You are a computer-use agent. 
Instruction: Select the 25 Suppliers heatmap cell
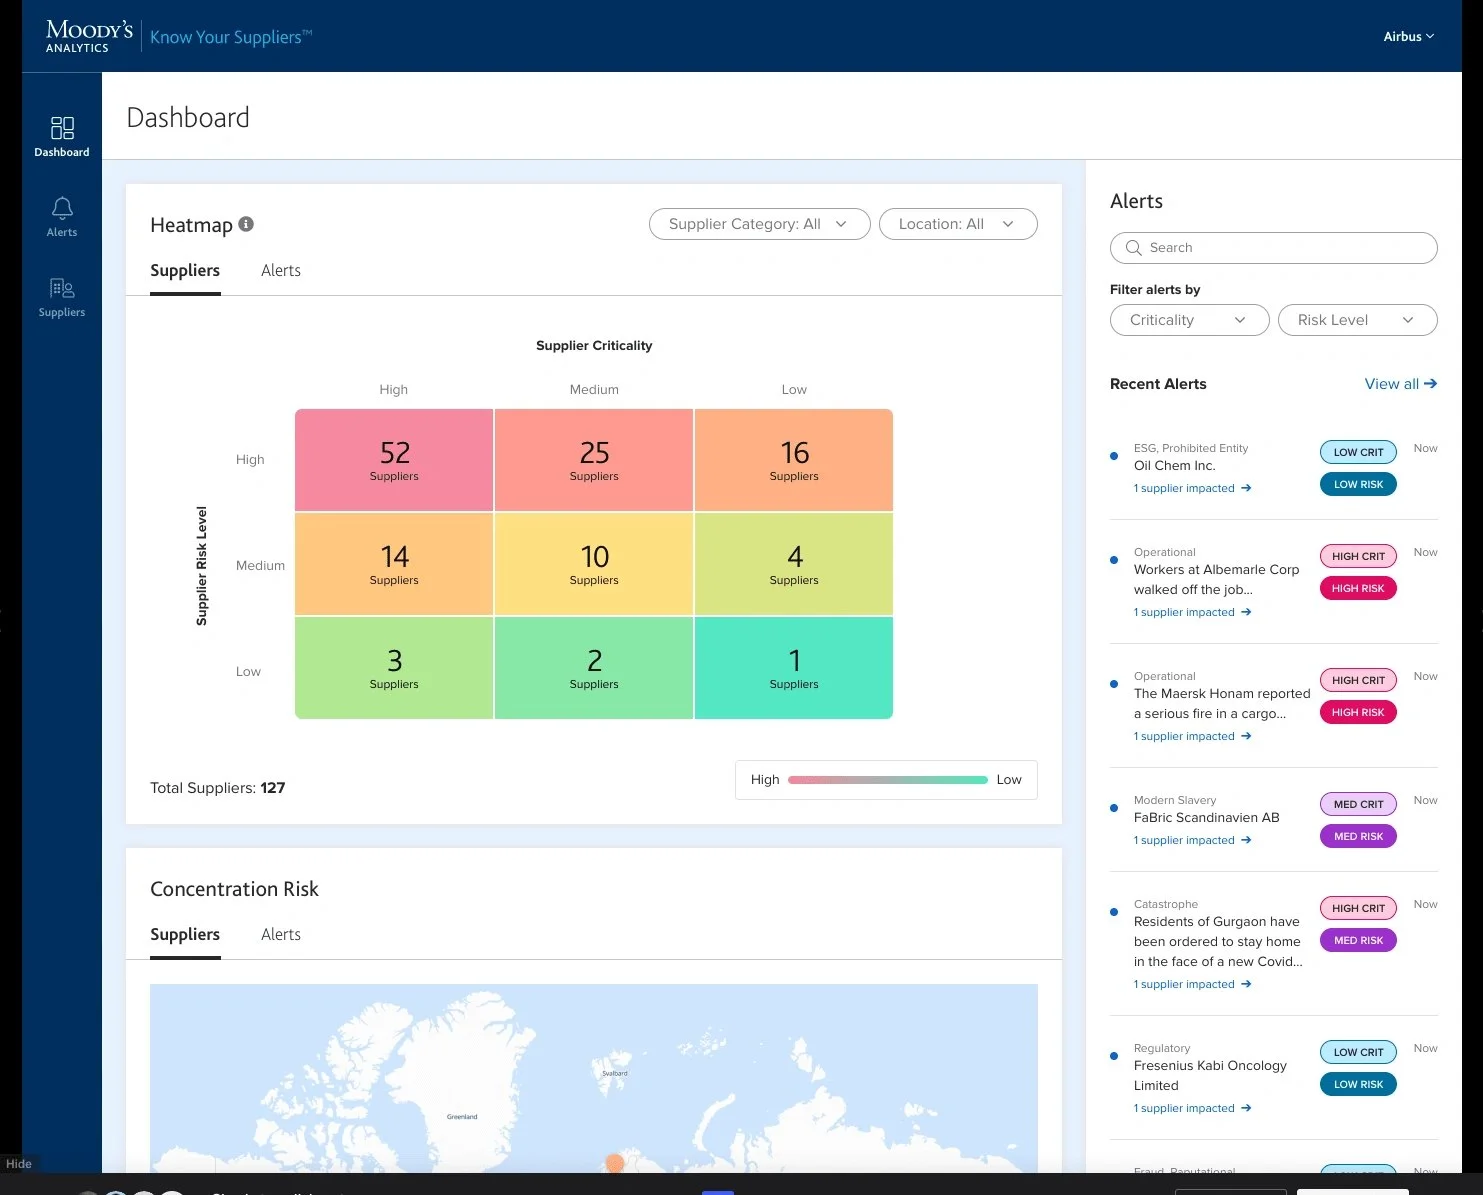pyautogui.click(x=594, y=460)
